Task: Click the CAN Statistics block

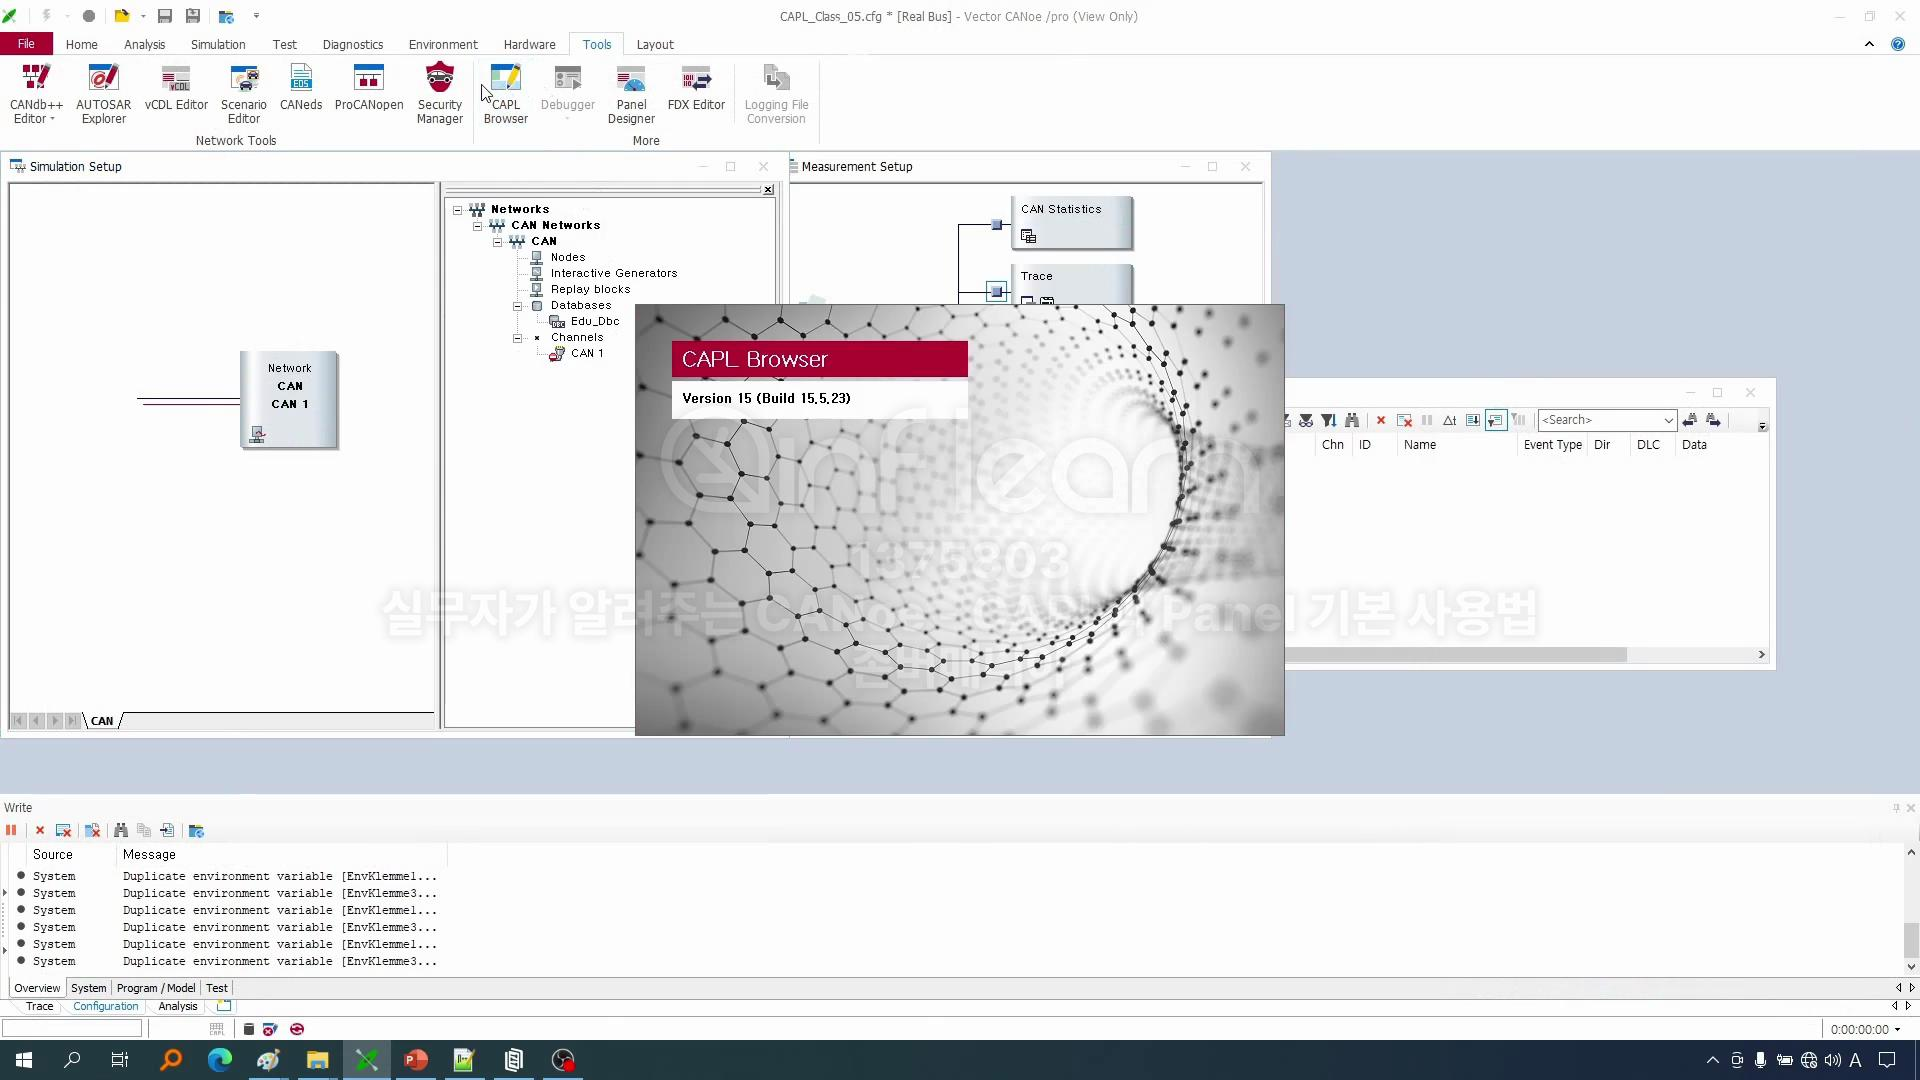Action: tap(1071, 222)
